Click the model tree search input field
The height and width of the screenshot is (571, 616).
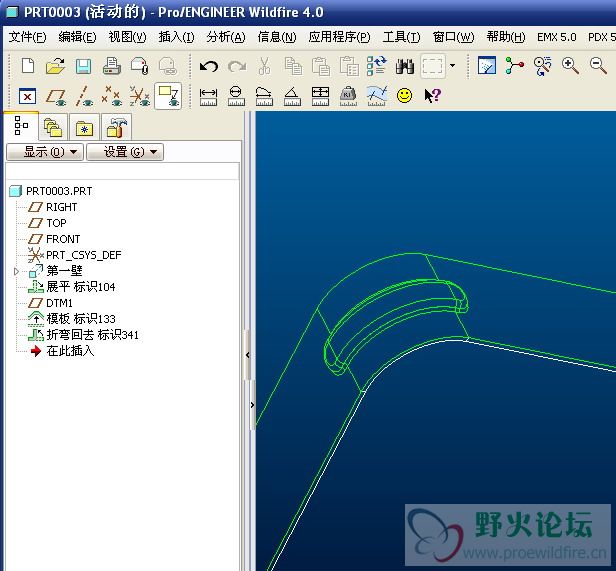coord(122,171)
